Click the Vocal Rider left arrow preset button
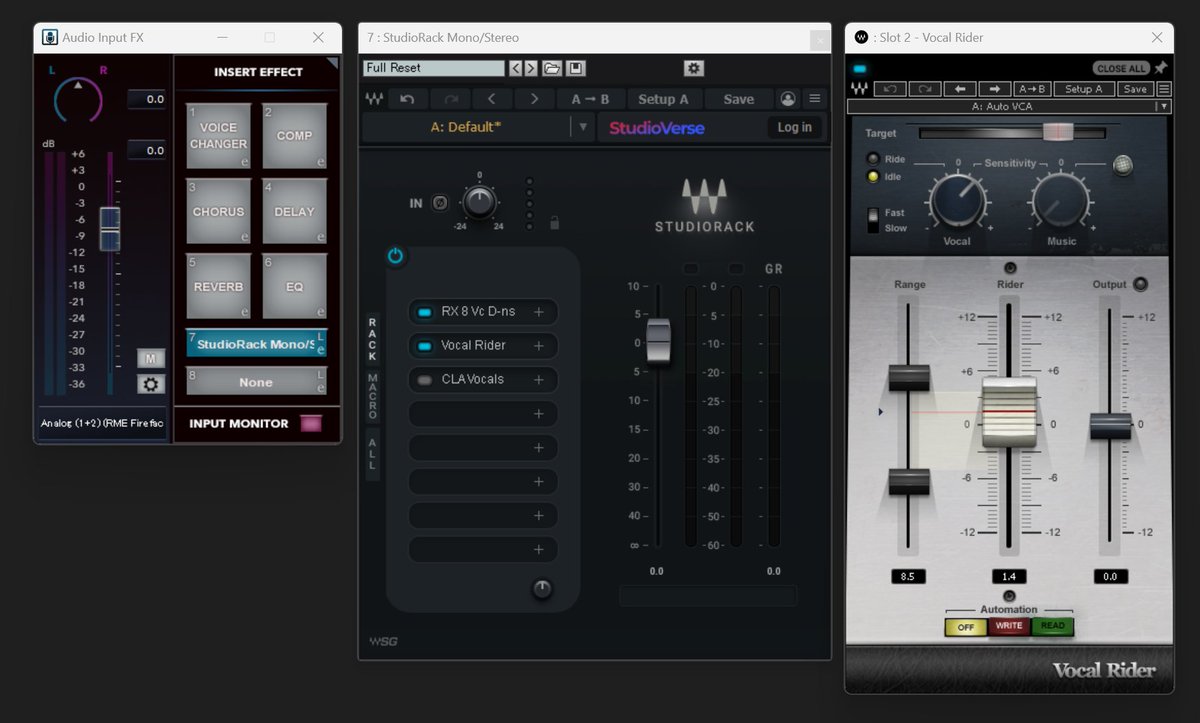Image resolution: width=1200 pixels, height=723 pixels. 960,89
